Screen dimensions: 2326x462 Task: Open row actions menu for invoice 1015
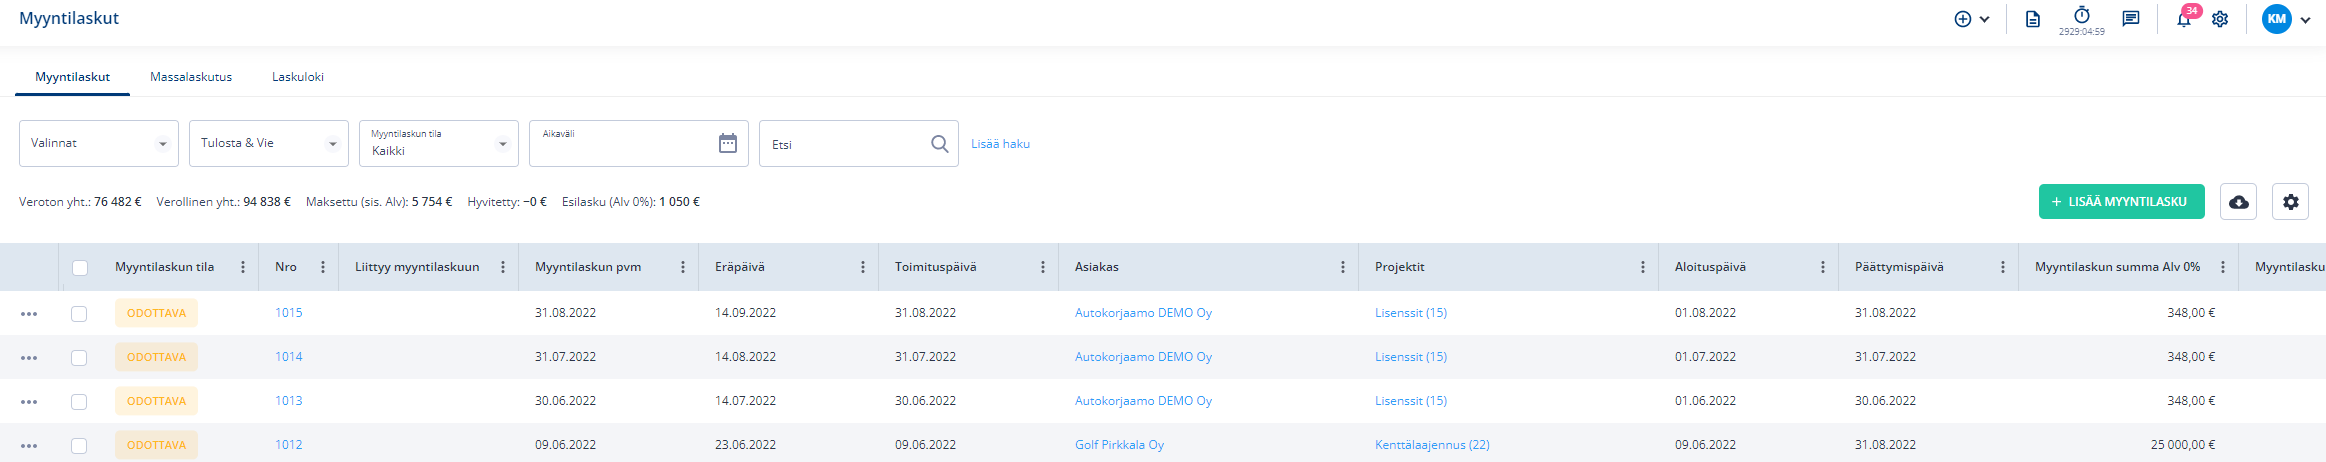29,314
